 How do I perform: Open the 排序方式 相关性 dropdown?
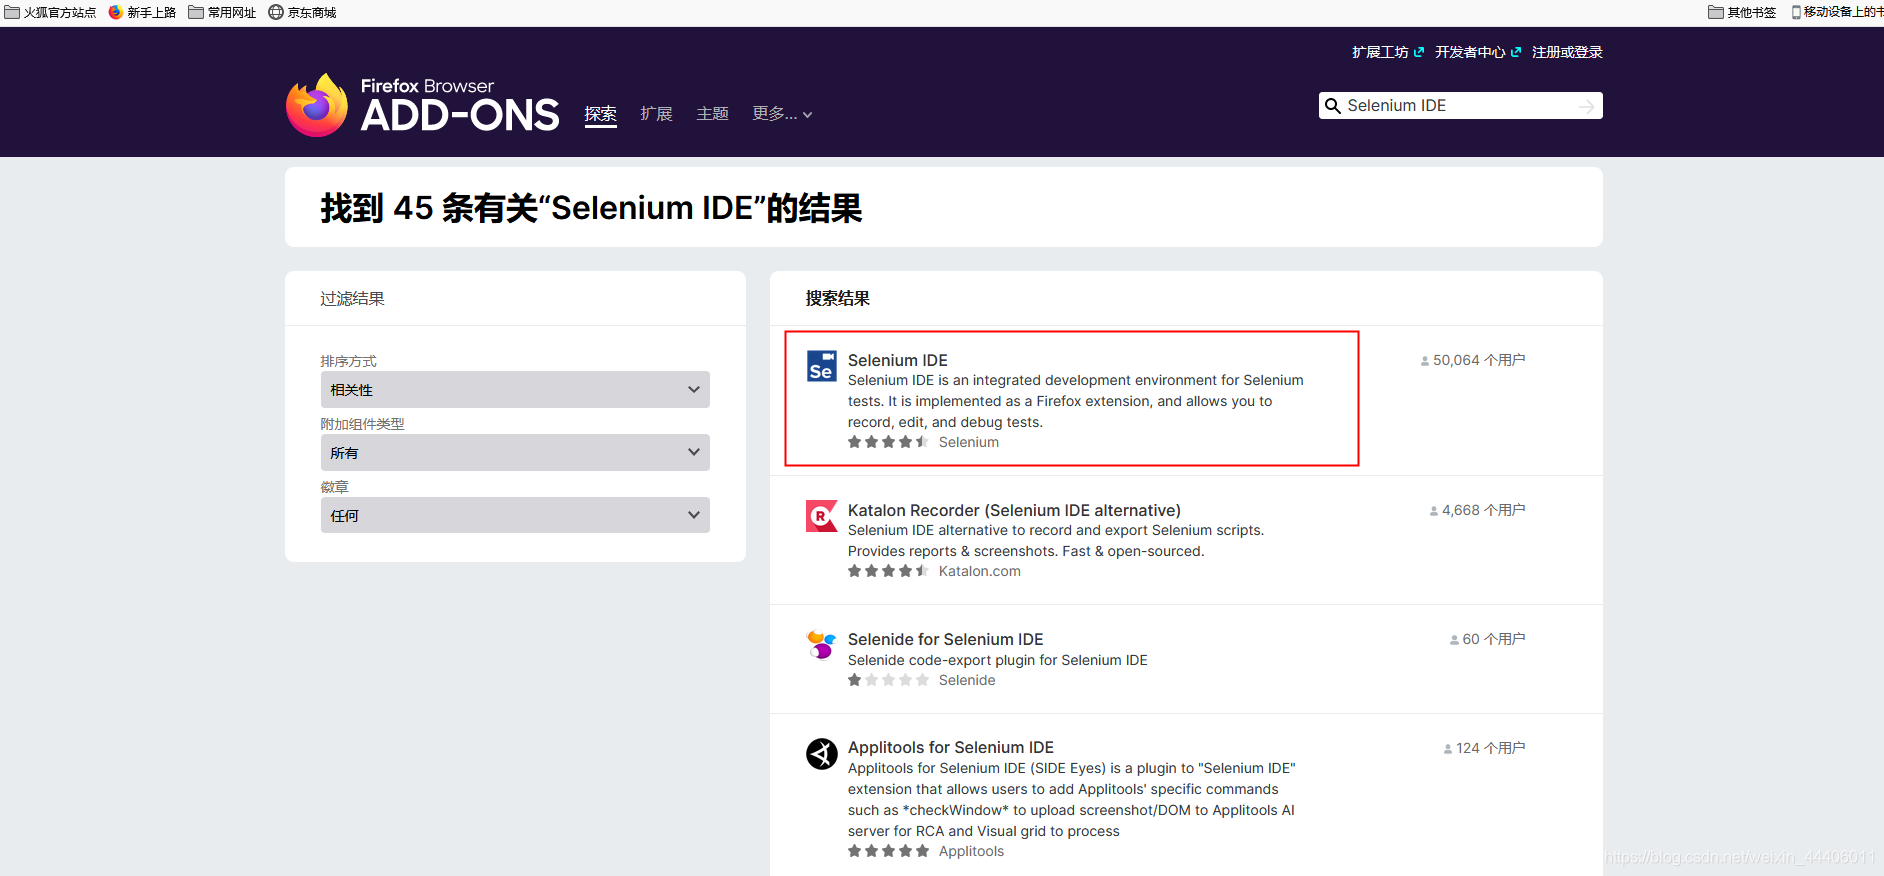[x=515, y=390]
